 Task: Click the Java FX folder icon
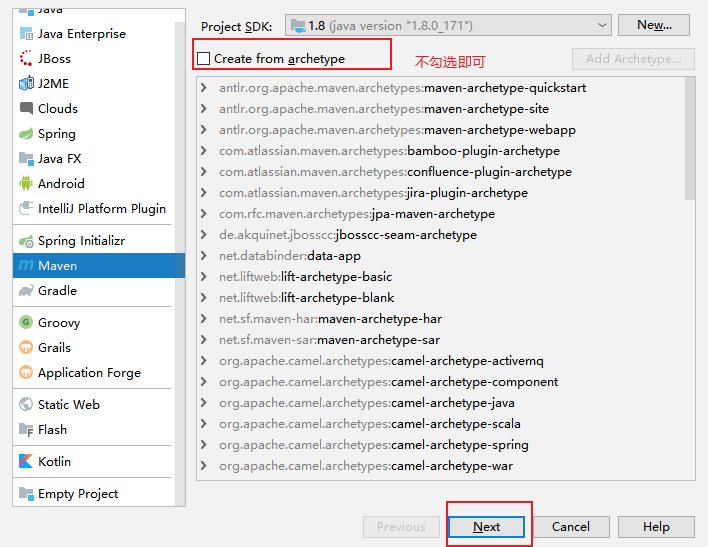(x=26, y=159)
